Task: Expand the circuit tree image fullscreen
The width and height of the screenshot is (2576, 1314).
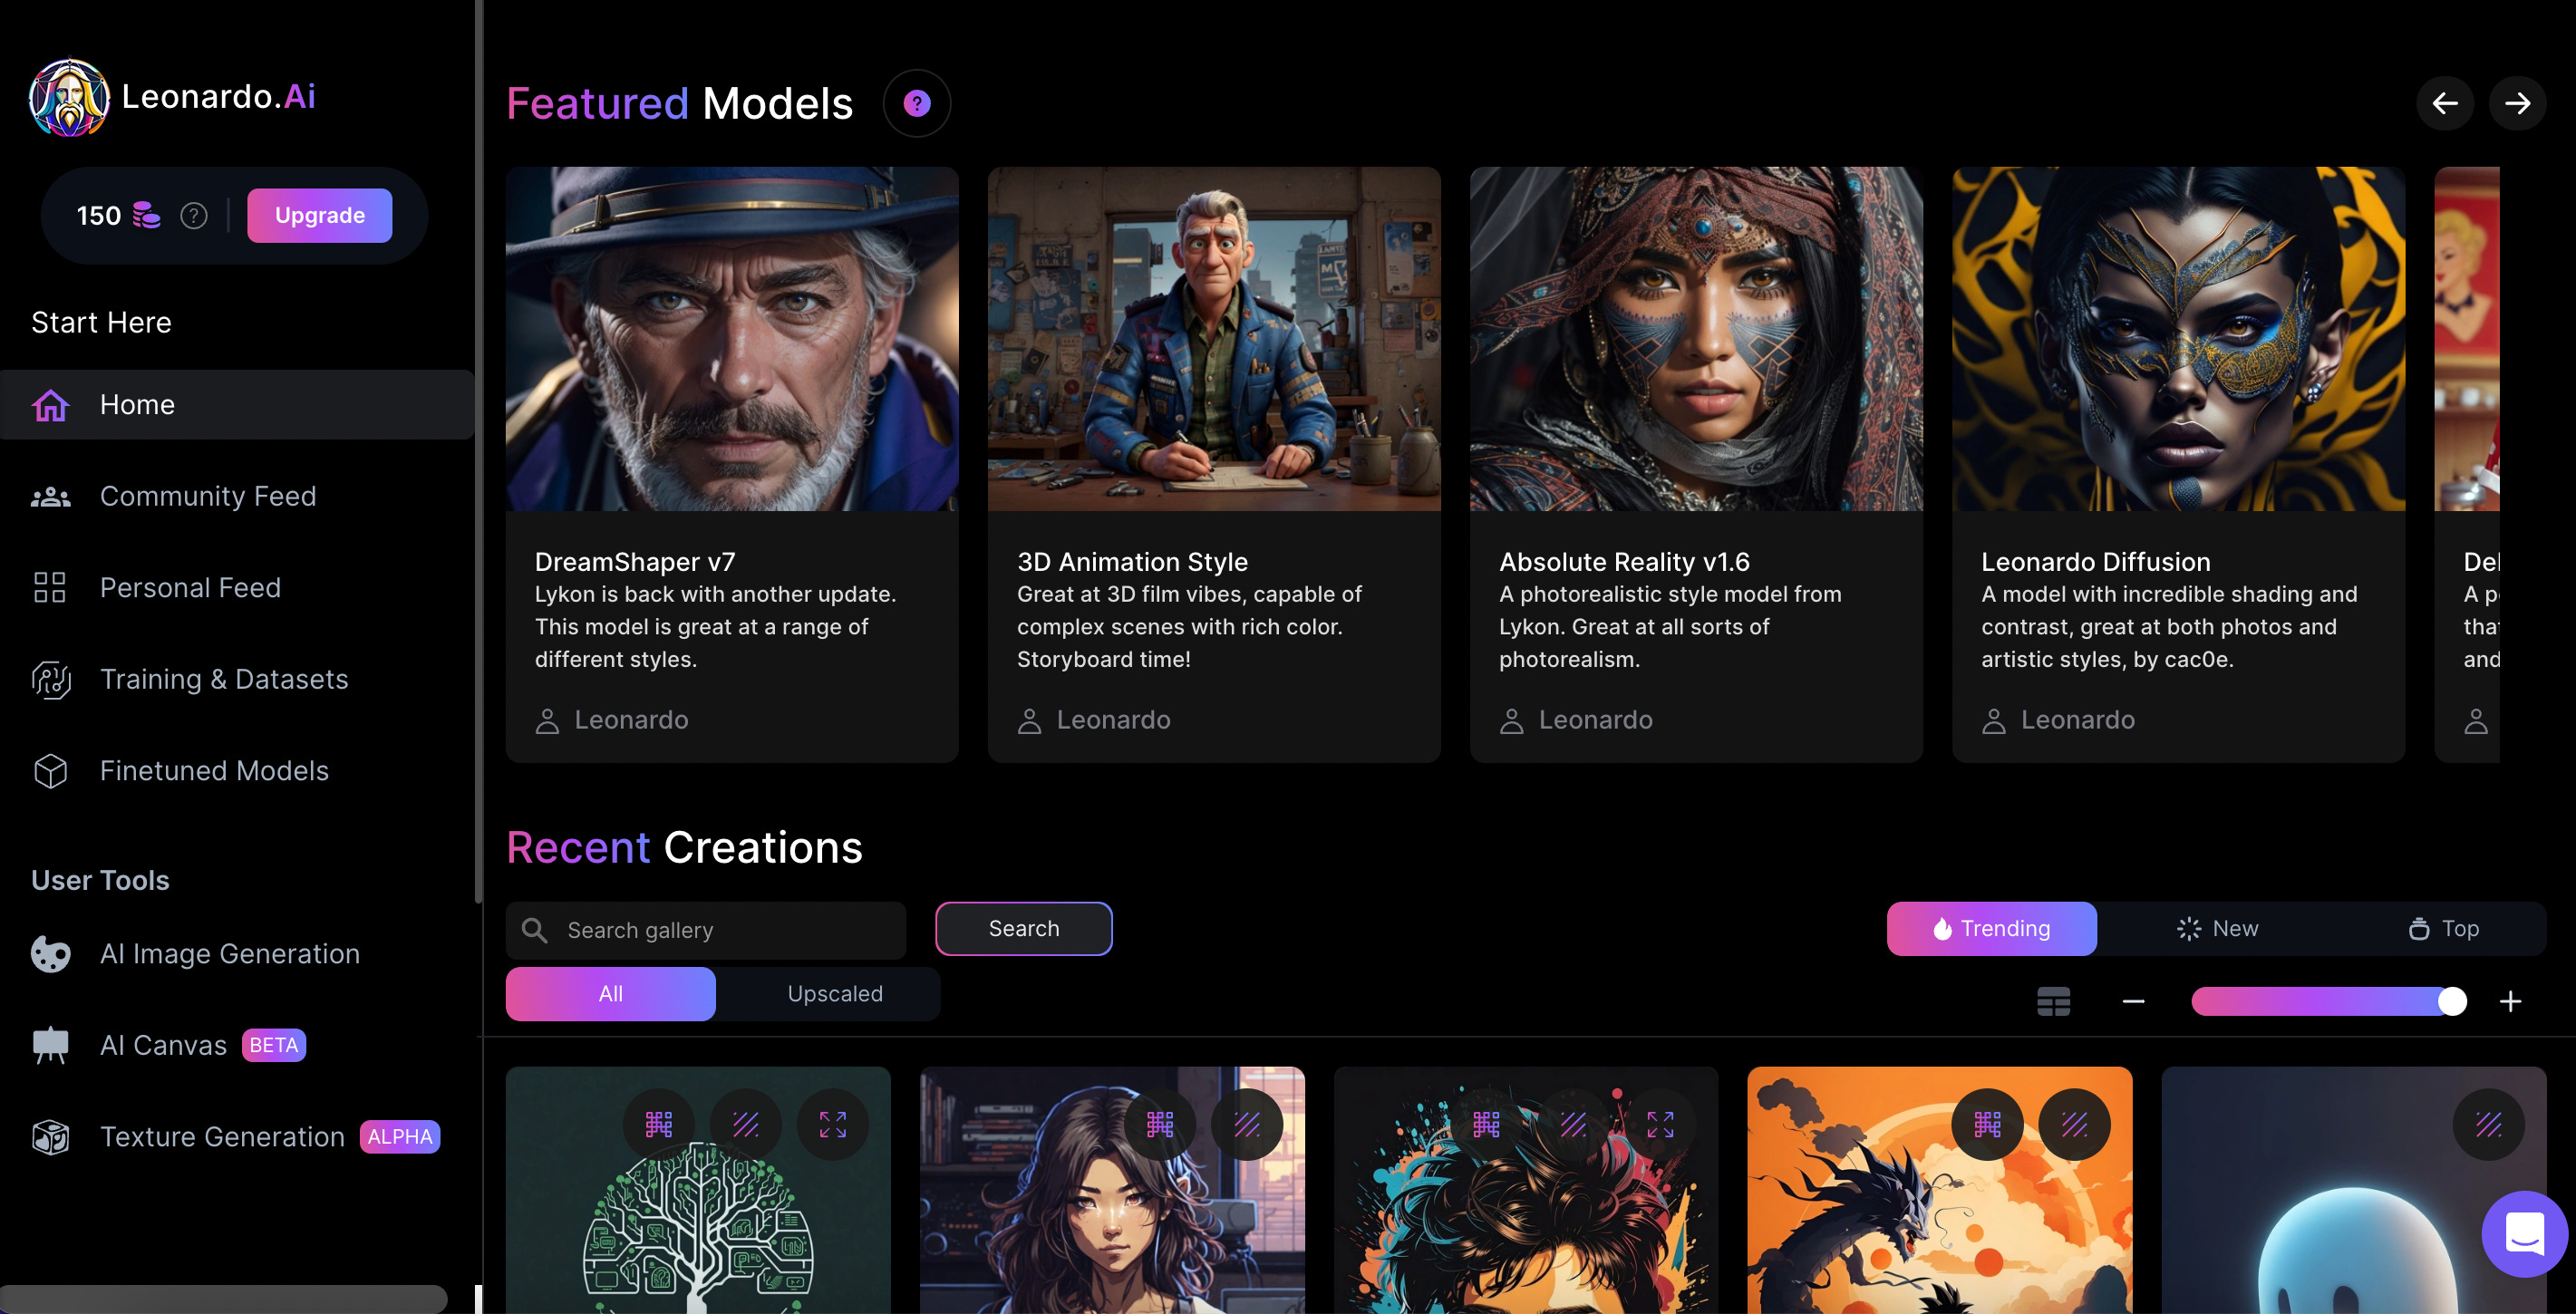Action: (x=832, y=1124)
